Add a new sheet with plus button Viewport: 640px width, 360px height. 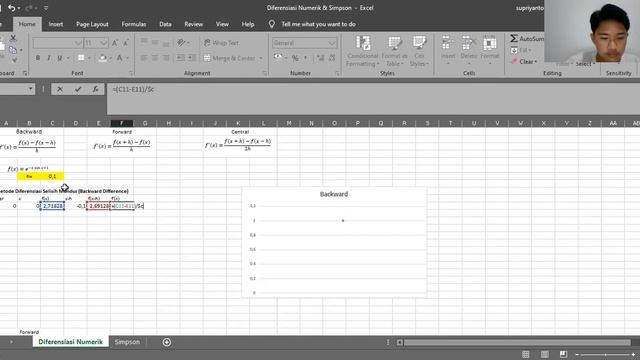(167, 342)
